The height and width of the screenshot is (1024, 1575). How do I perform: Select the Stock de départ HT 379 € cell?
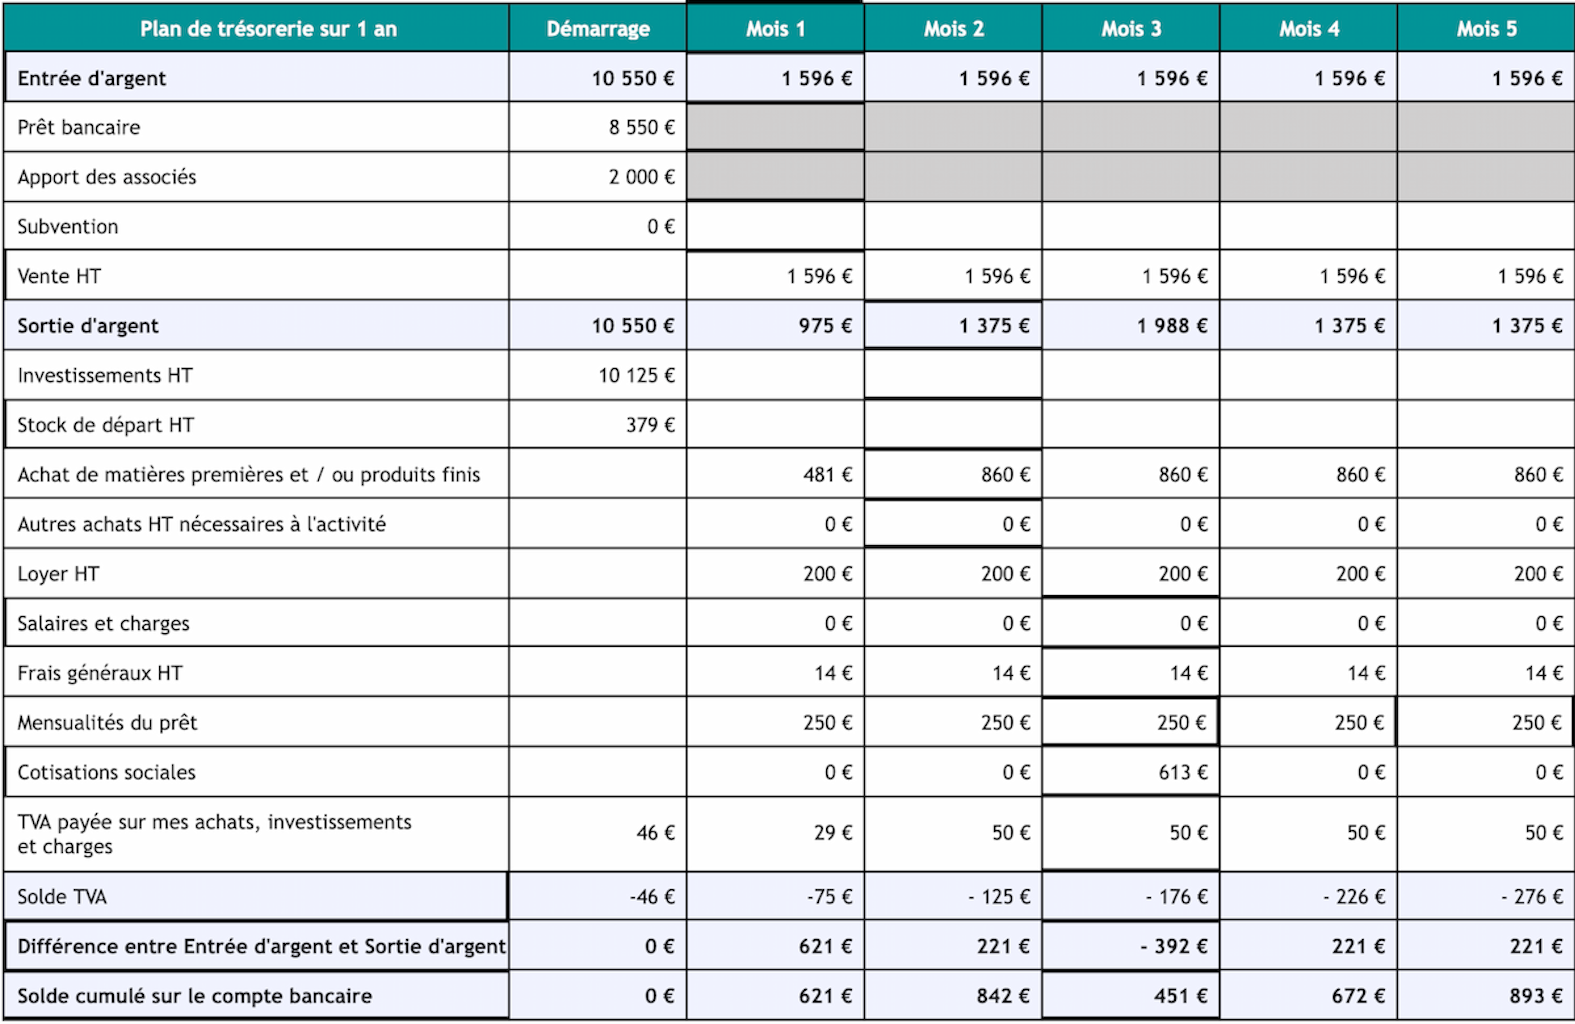point(598,425)
